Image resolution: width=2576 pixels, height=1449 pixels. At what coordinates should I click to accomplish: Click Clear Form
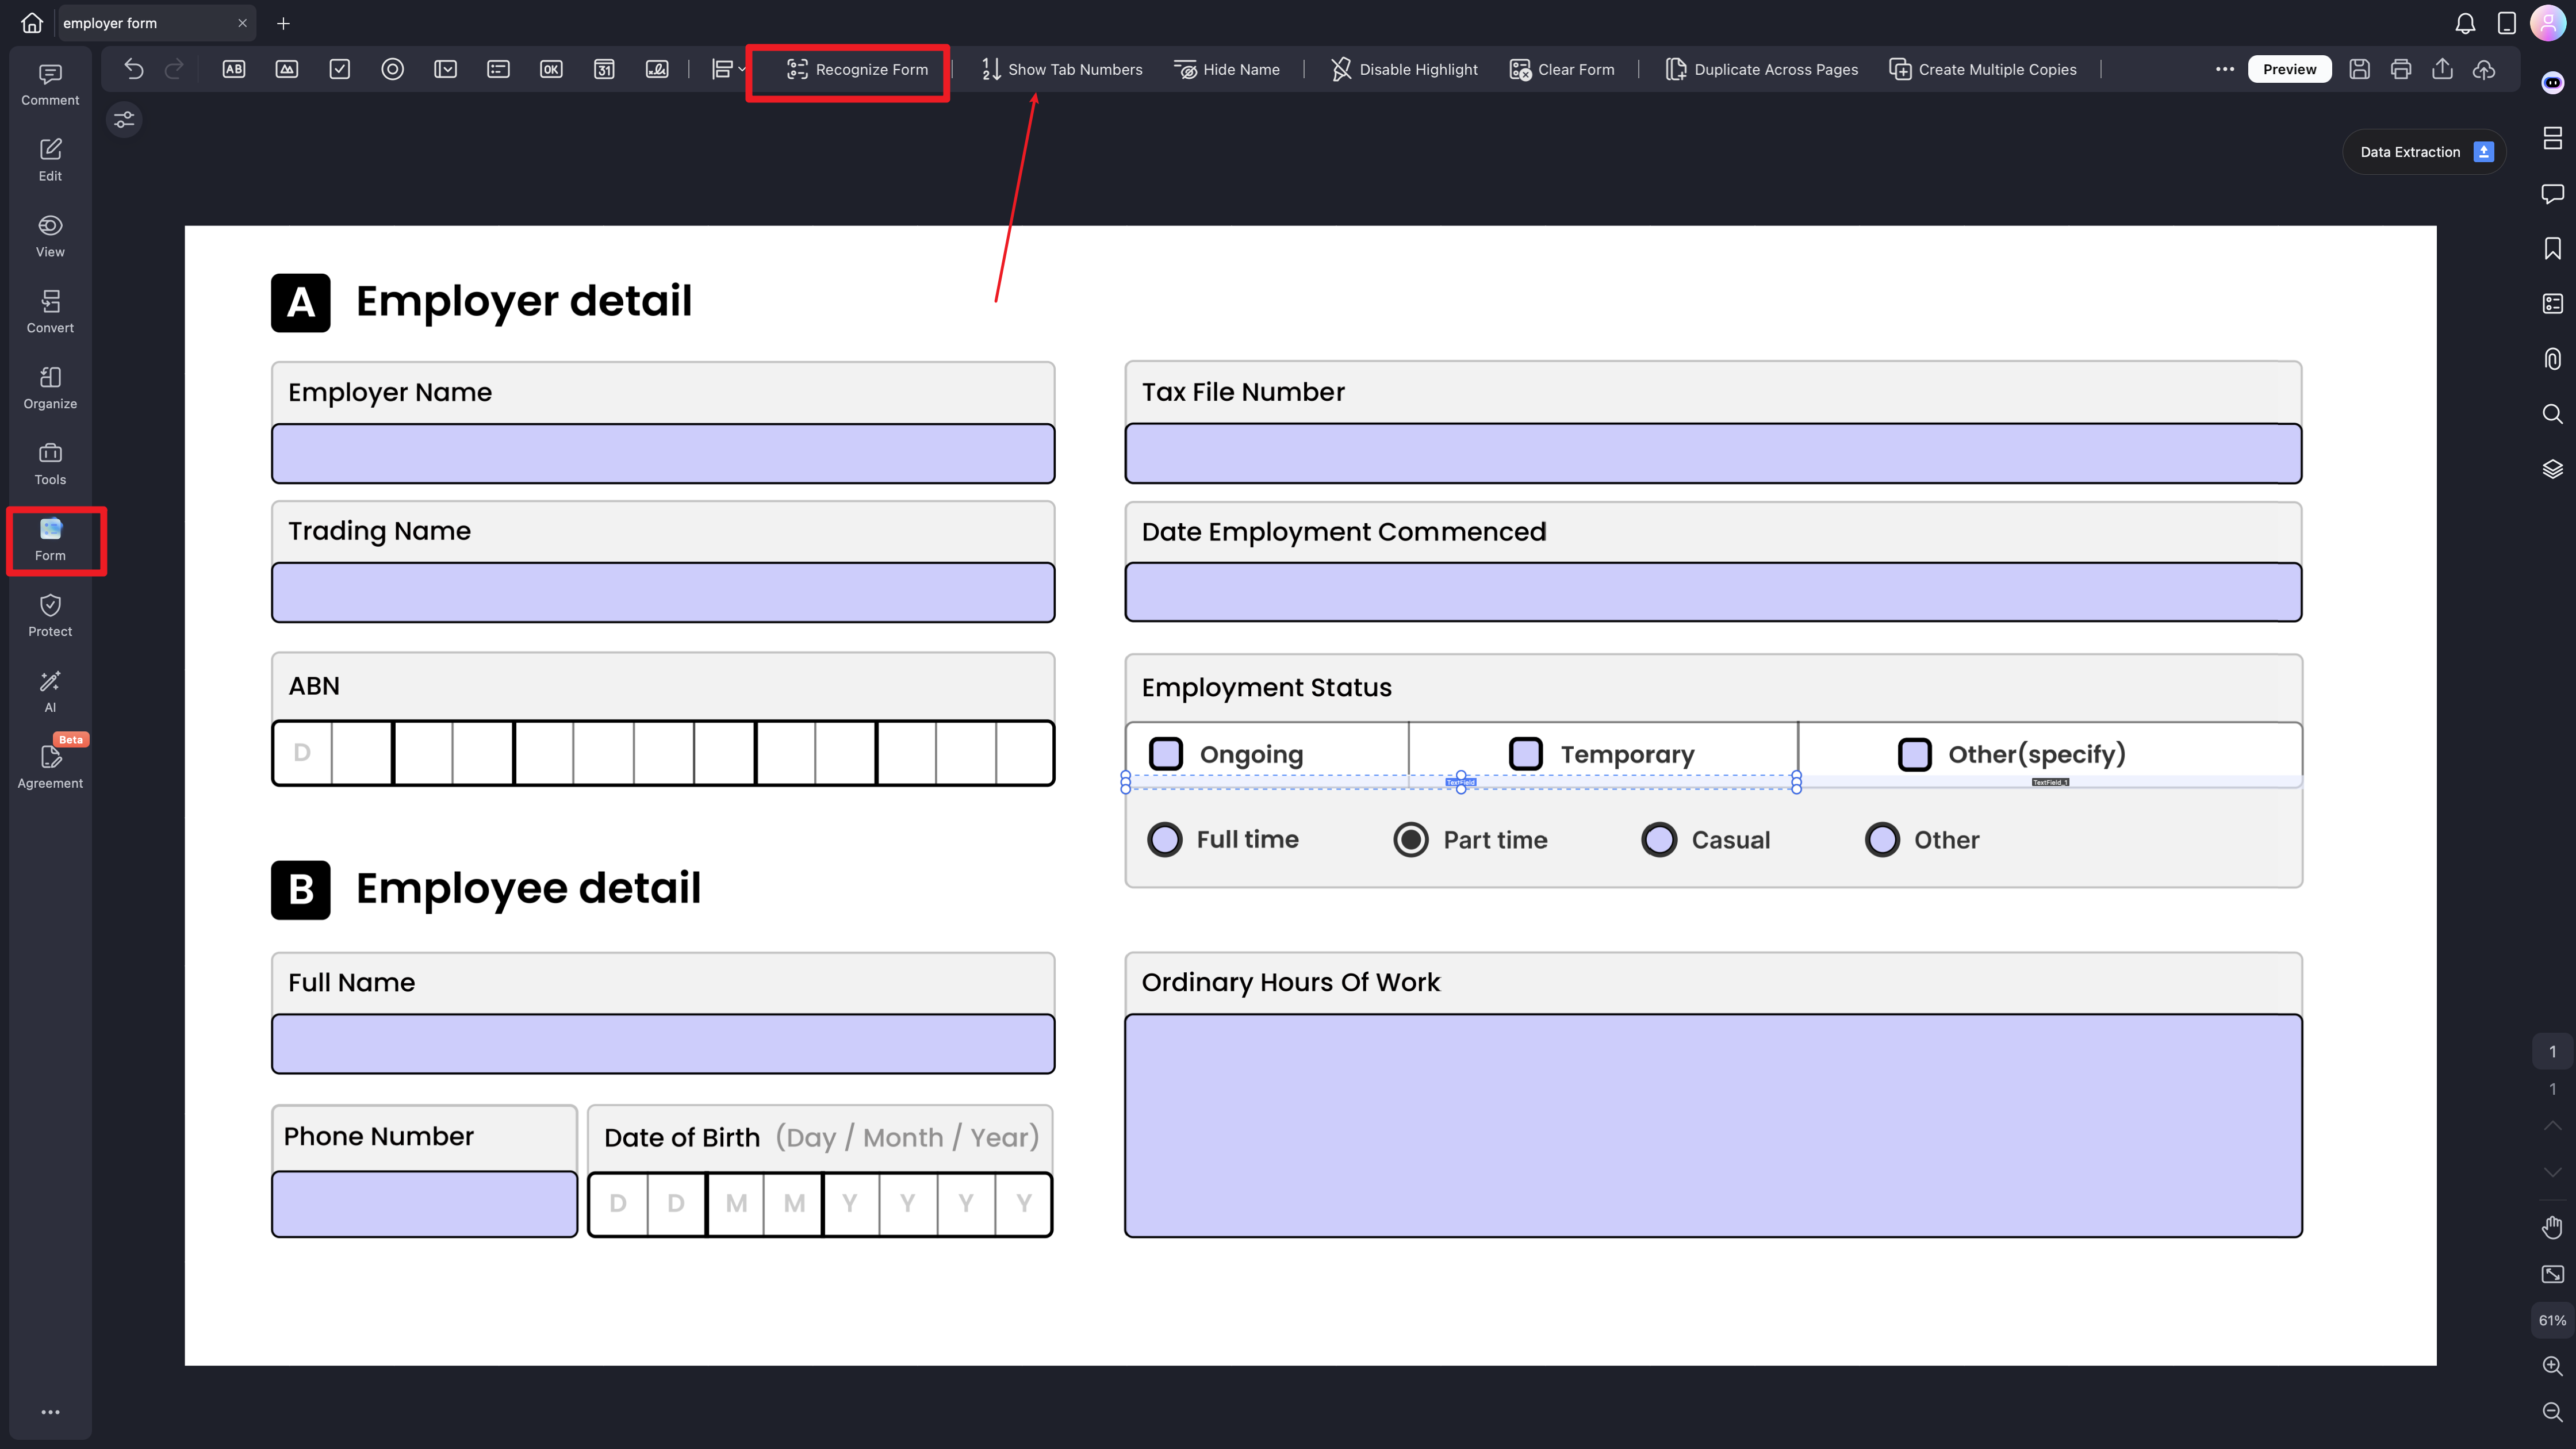click(1562, 69)
